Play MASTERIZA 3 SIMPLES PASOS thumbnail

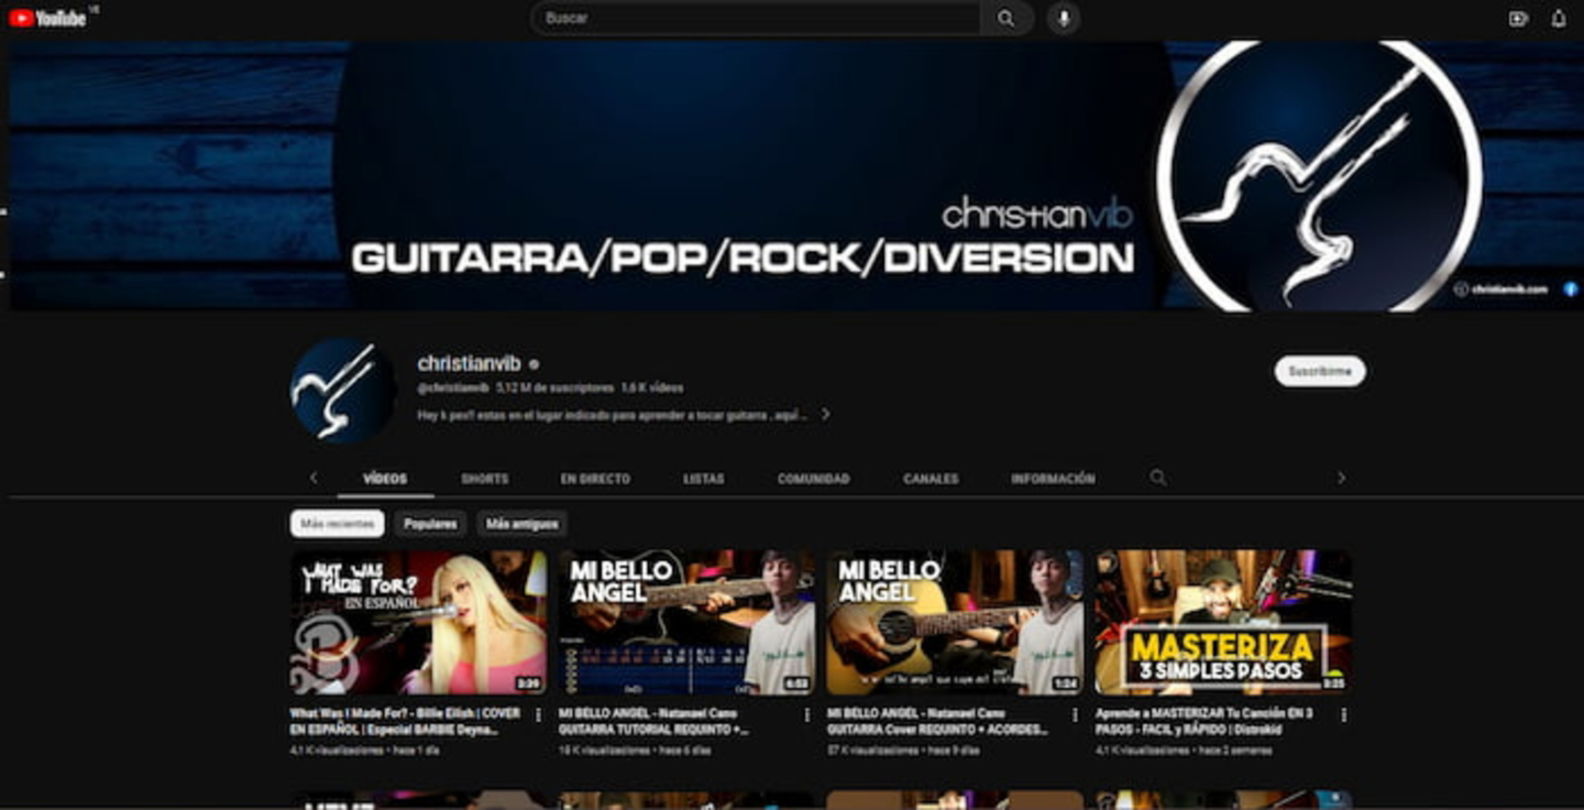click(x=1223, y=622)
